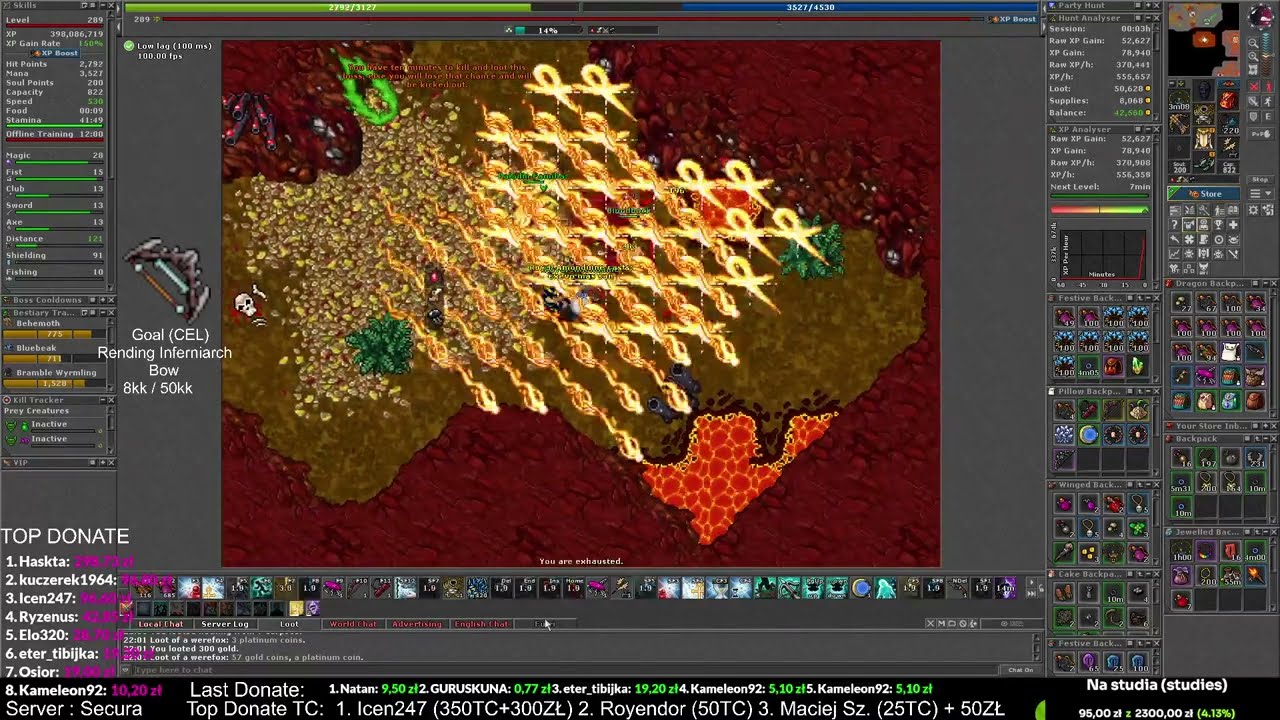Click the minimap center-on-player icon
Screen dimensions: 1280x720
[1253, 70]
